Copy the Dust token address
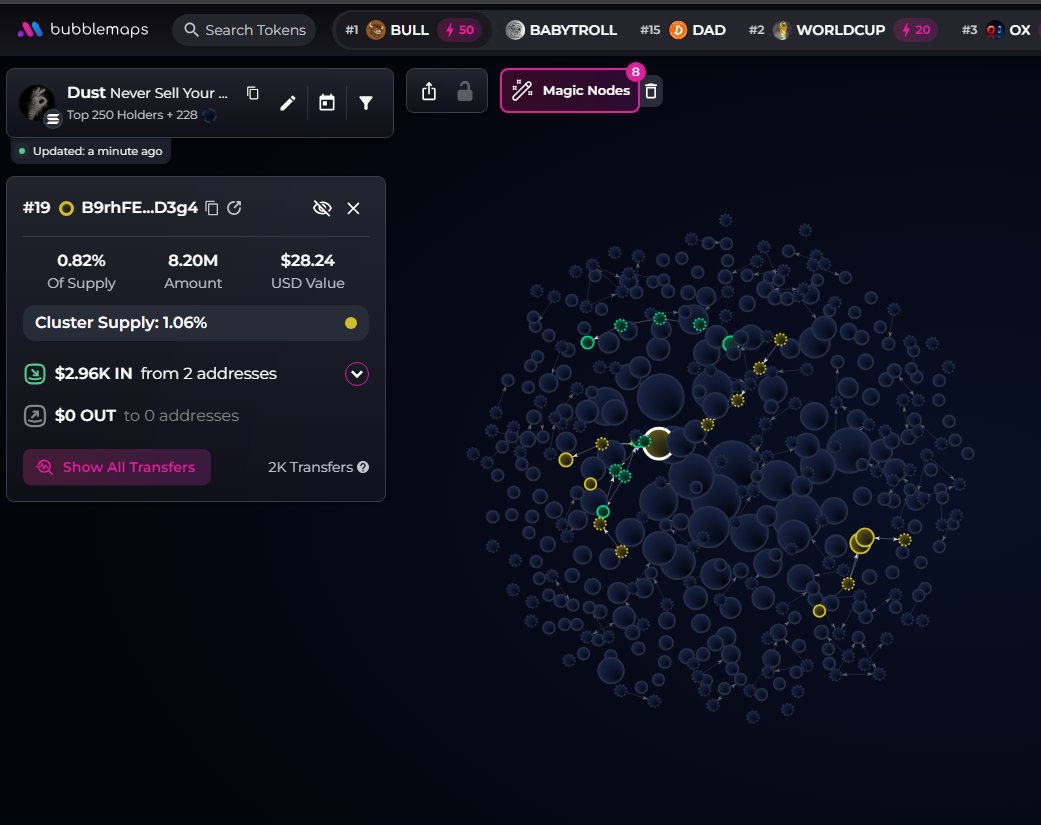 [252, 93]
